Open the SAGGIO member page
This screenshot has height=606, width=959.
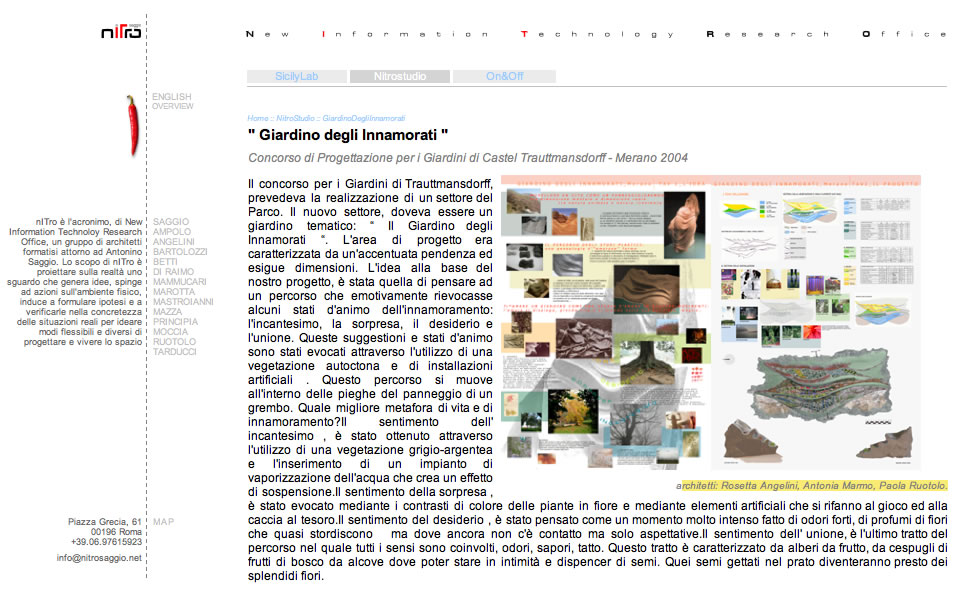(x=171, y=222)
